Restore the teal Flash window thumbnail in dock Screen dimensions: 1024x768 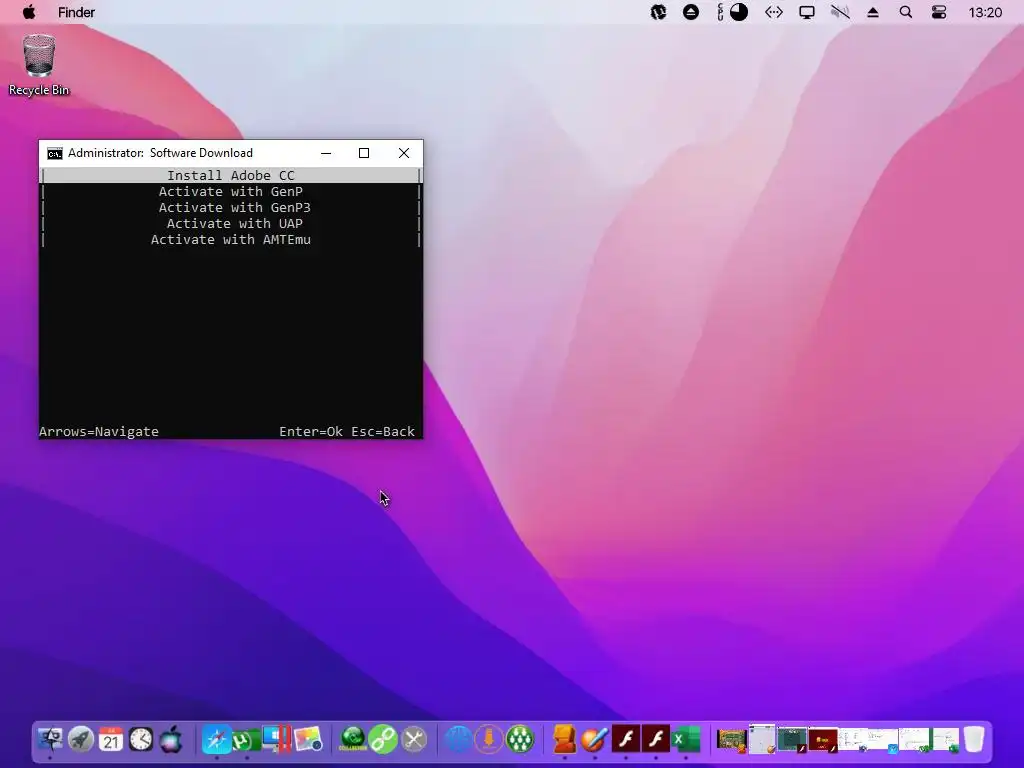[792, 740]
